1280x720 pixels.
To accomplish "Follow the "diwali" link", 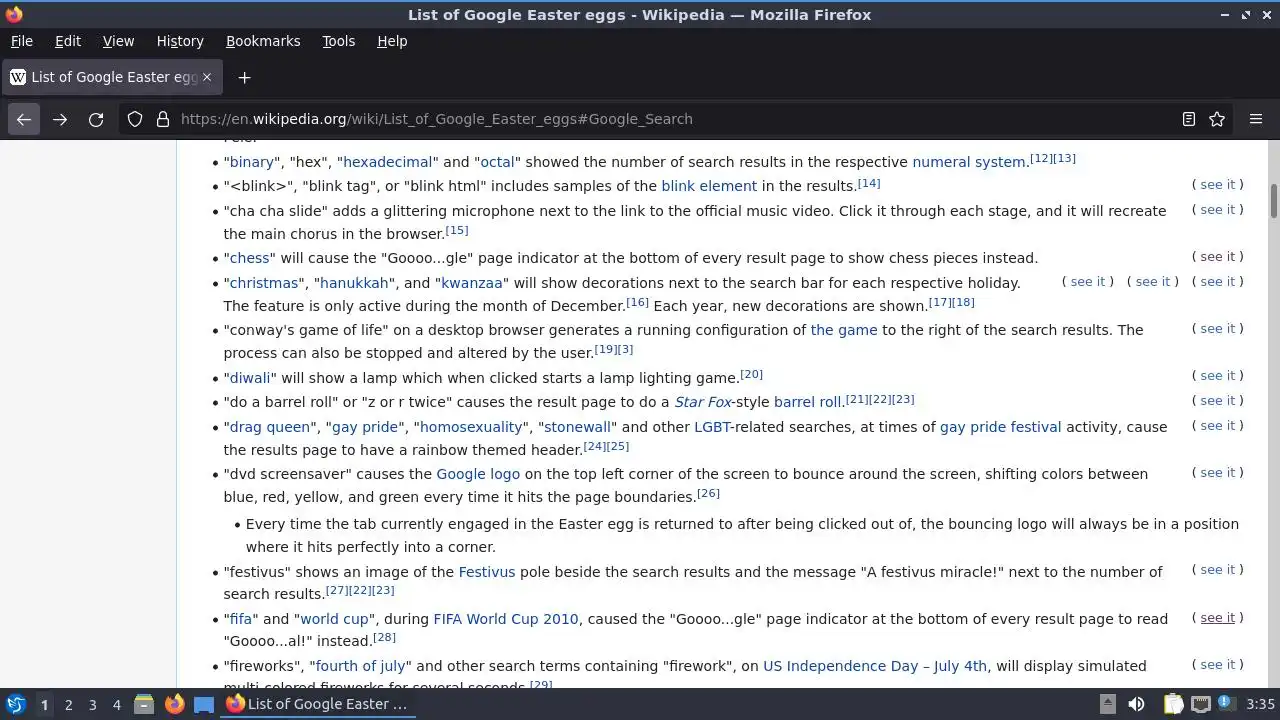I will click(250, 378).
